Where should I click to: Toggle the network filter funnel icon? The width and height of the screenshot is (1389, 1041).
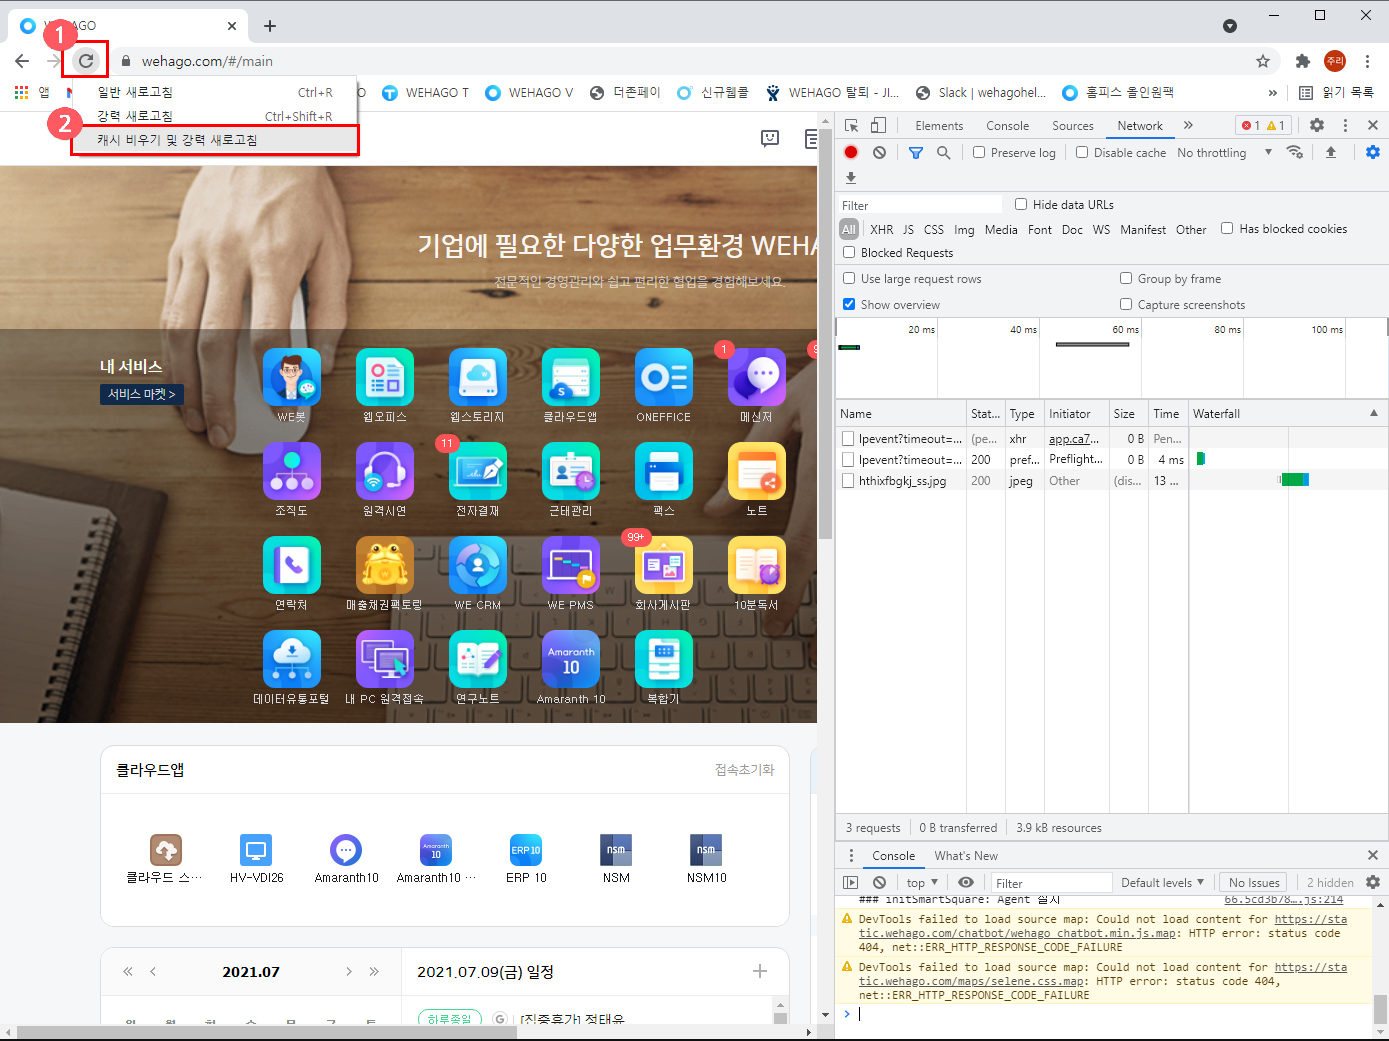pos(915,153)
